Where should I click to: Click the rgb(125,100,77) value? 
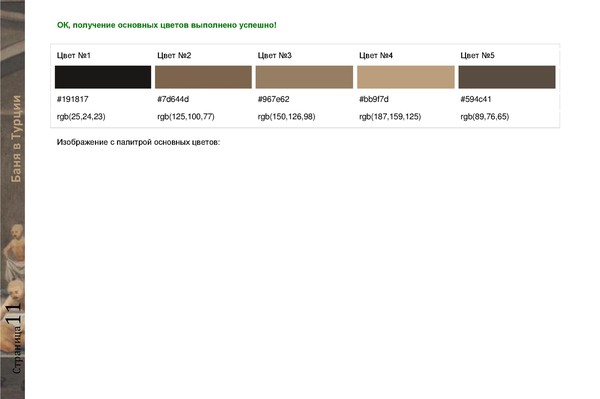point(186,117)
